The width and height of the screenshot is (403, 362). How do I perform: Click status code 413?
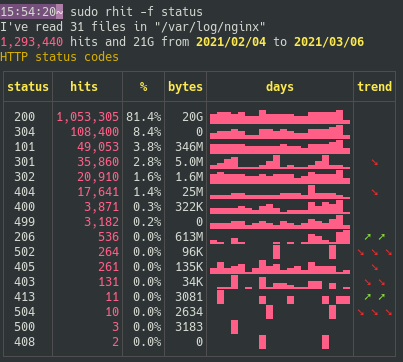[25, 297]
